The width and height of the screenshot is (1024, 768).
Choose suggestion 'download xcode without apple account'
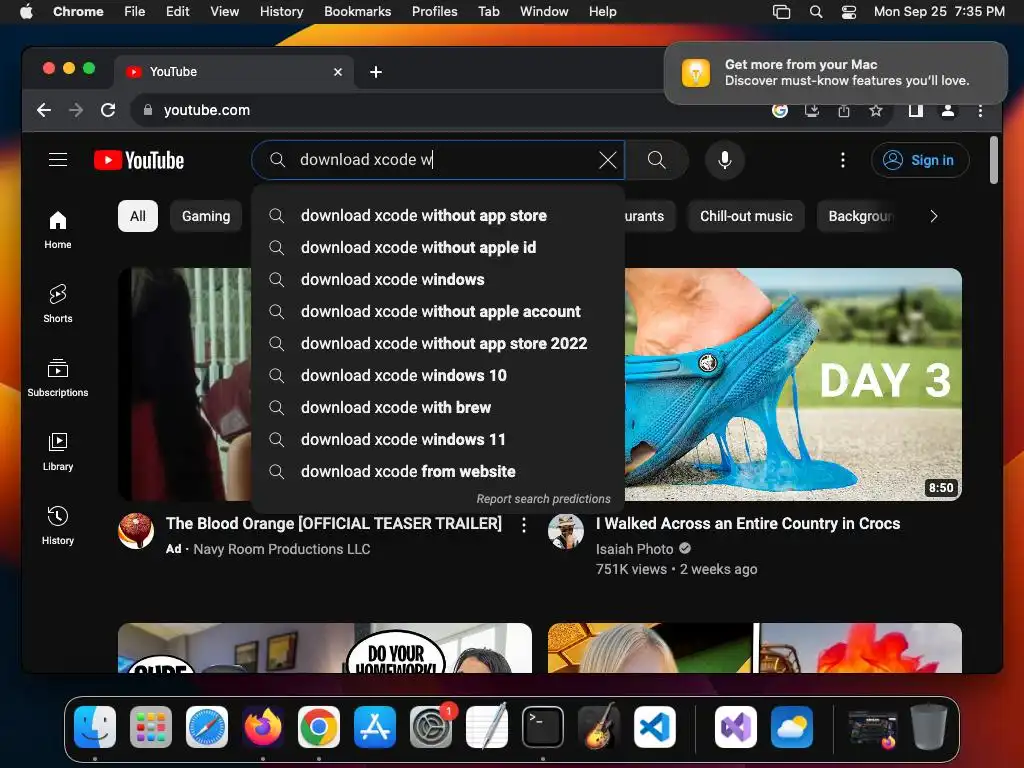tap(438, 312)
